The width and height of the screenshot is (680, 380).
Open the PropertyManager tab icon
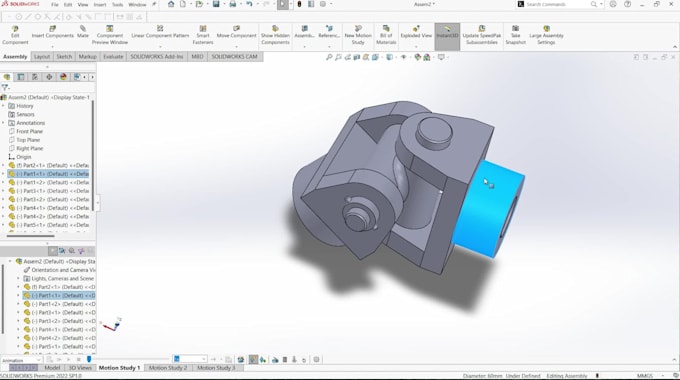[21, 77]
